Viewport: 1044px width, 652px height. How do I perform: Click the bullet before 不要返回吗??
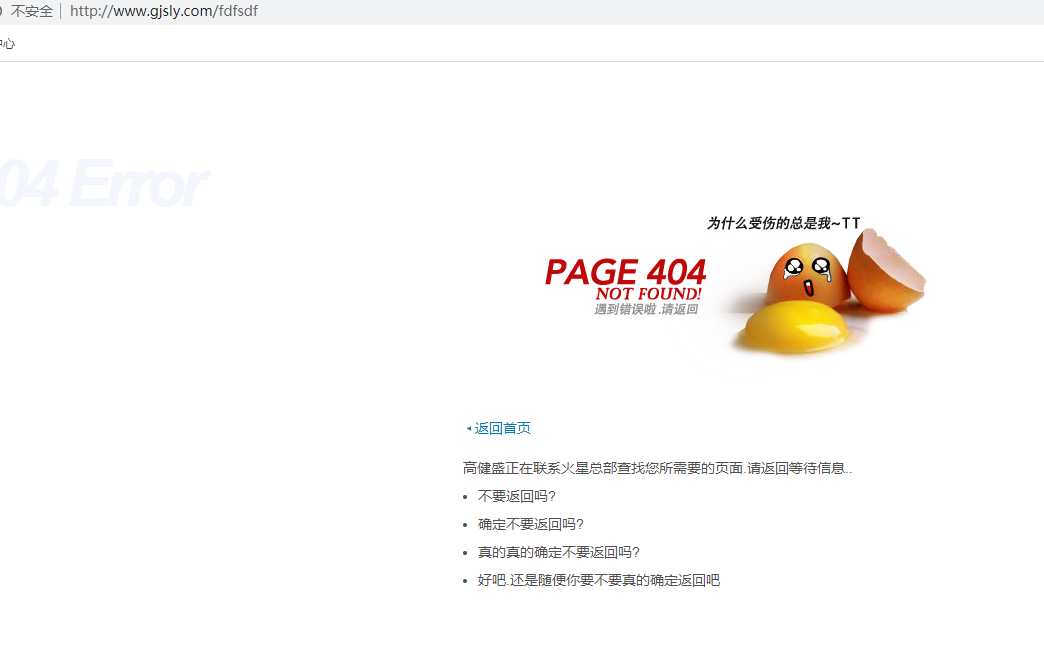point(466,497)
